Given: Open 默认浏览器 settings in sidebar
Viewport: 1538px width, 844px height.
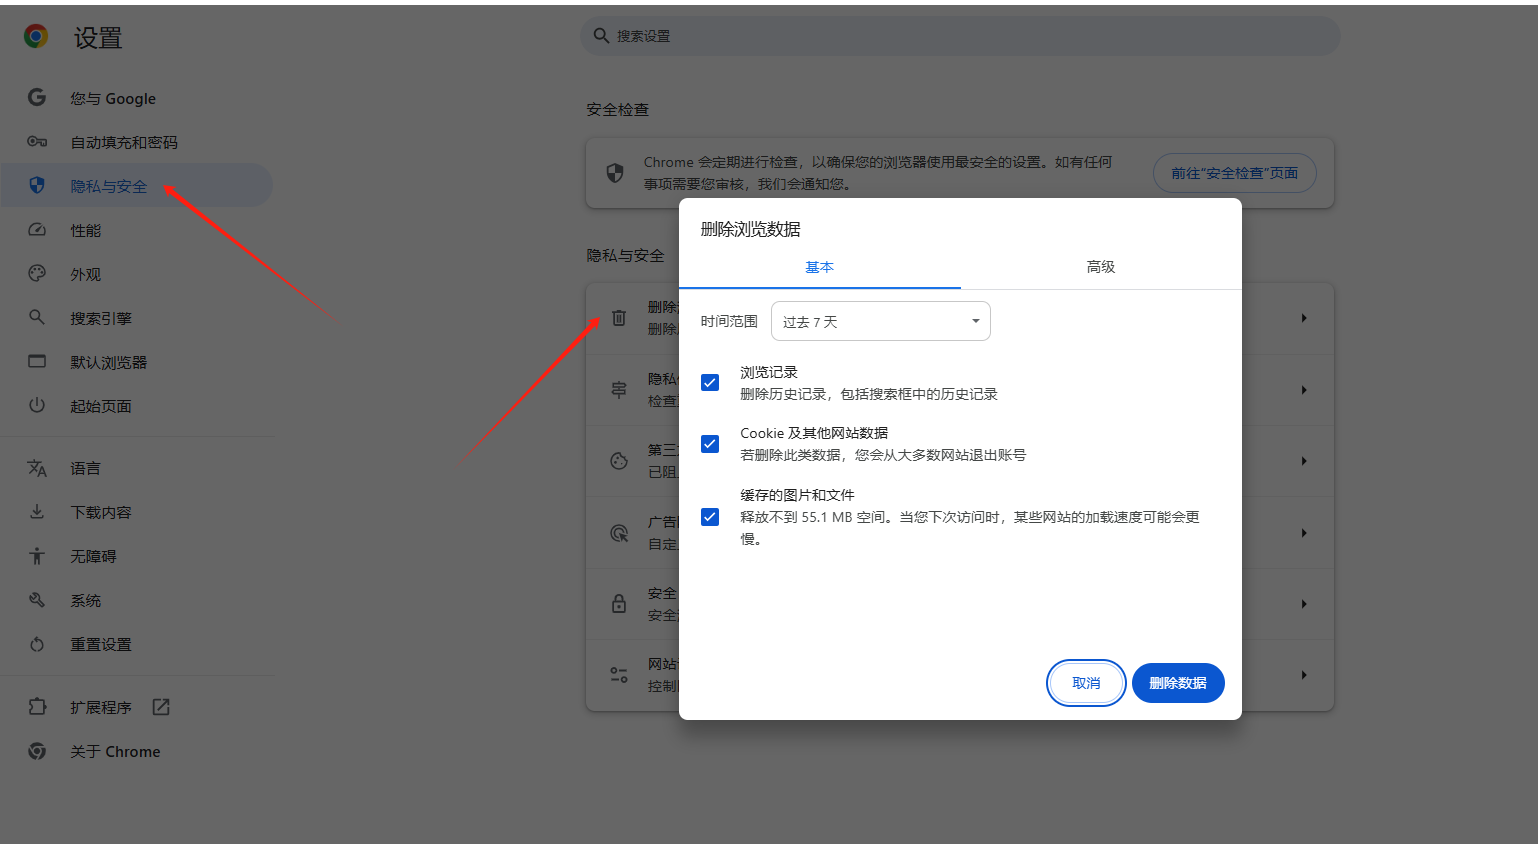Looking at the screenshot, I should (x=109, y=362).
